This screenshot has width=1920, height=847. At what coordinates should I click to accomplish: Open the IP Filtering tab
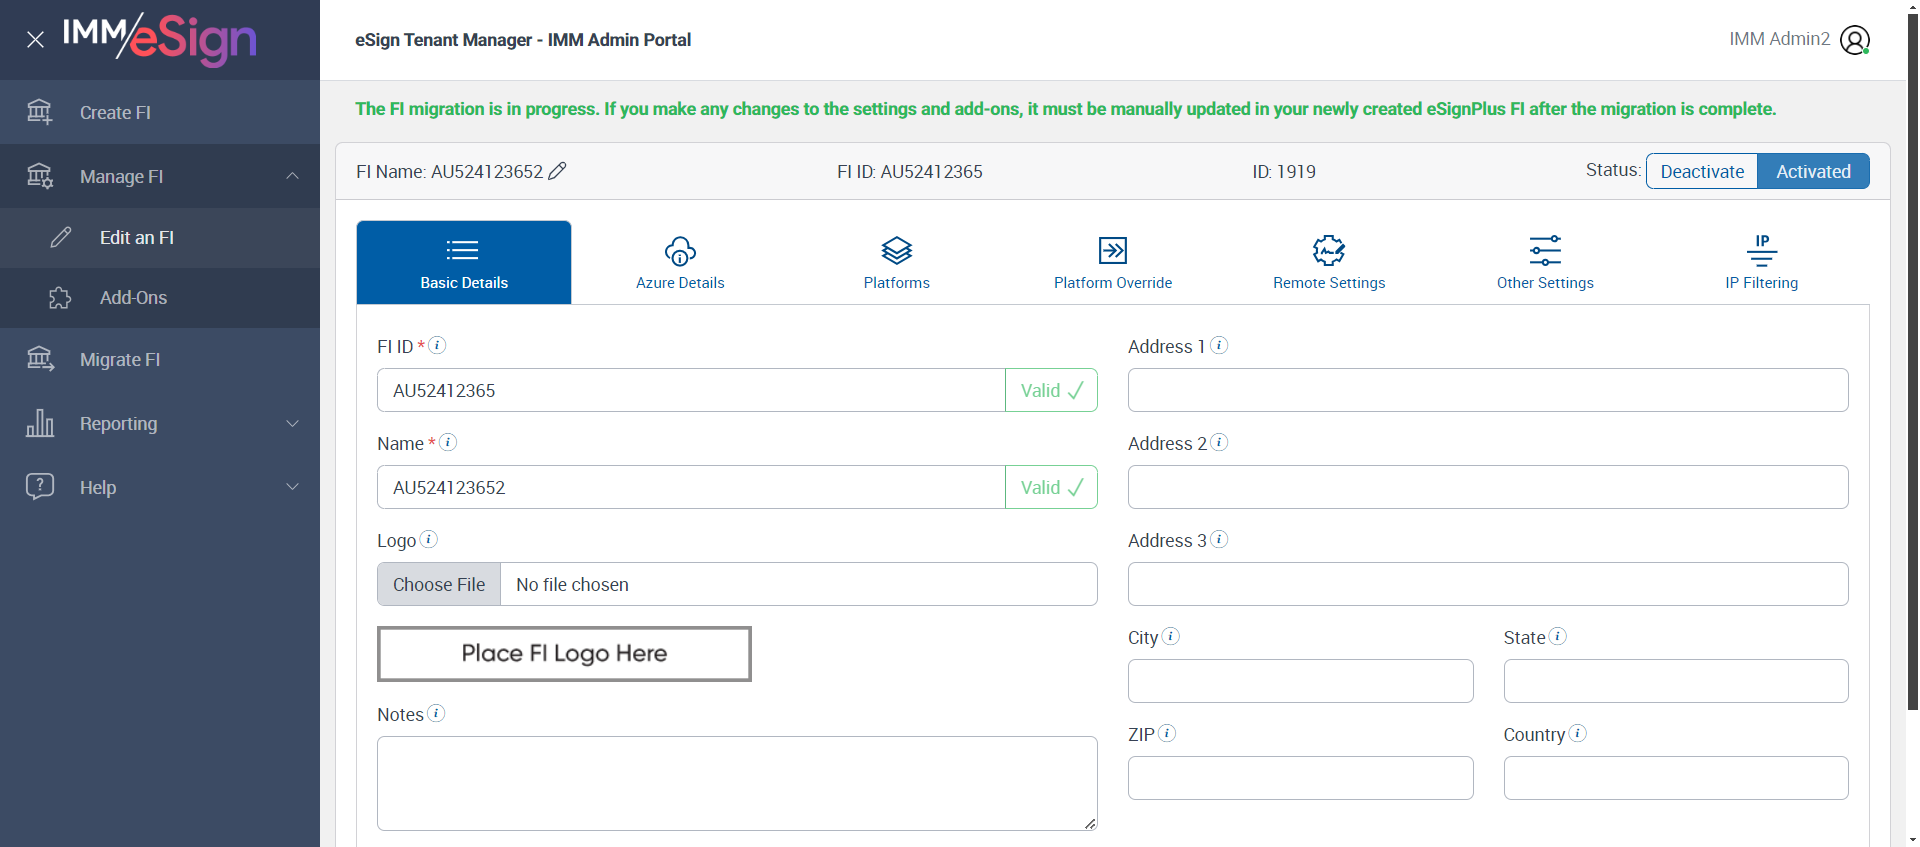[1761, 262]
